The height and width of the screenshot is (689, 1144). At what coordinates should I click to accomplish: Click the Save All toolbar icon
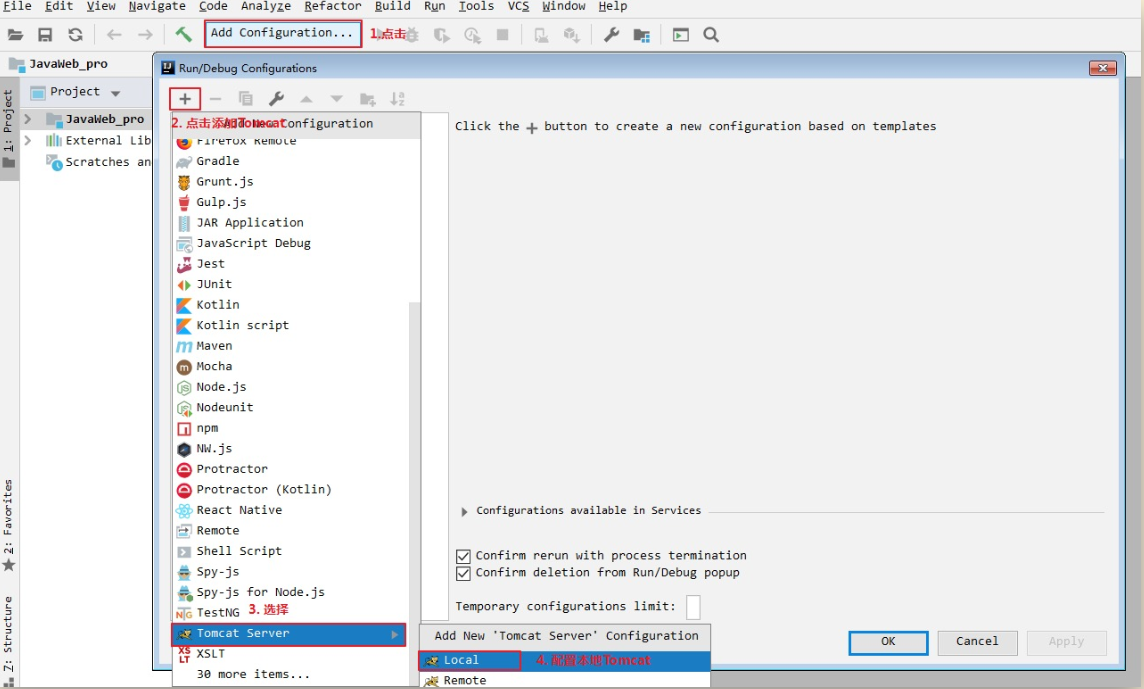point(45,34)
